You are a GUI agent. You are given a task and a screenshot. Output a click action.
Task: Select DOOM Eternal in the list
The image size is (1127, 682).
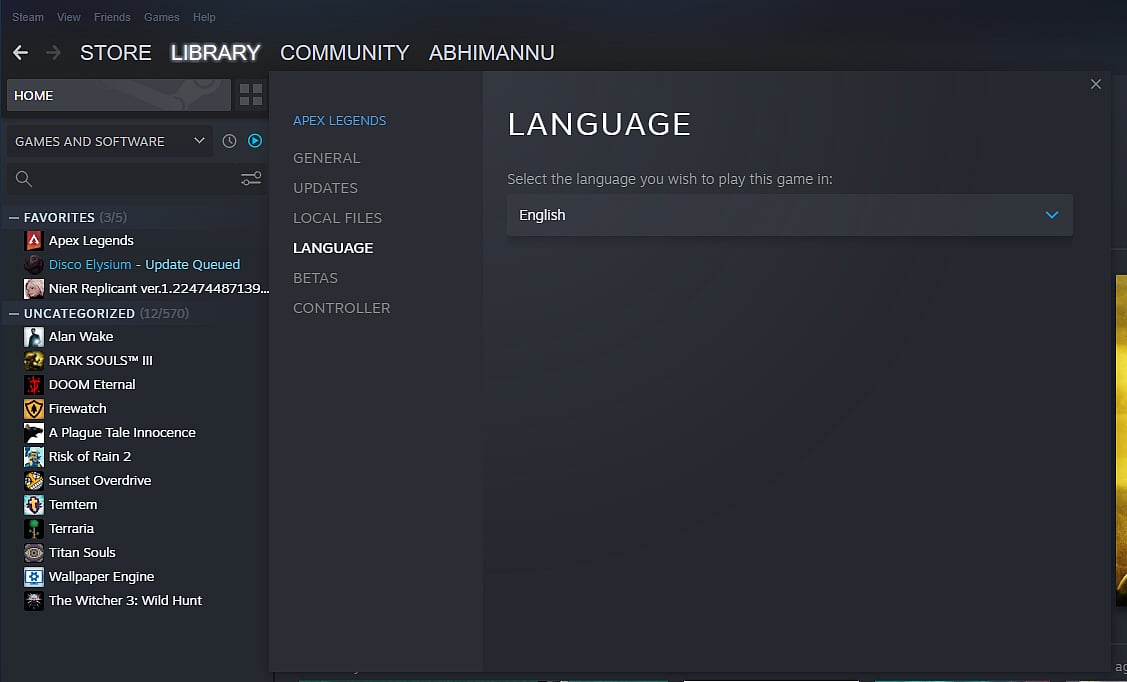tap(92, 384)
